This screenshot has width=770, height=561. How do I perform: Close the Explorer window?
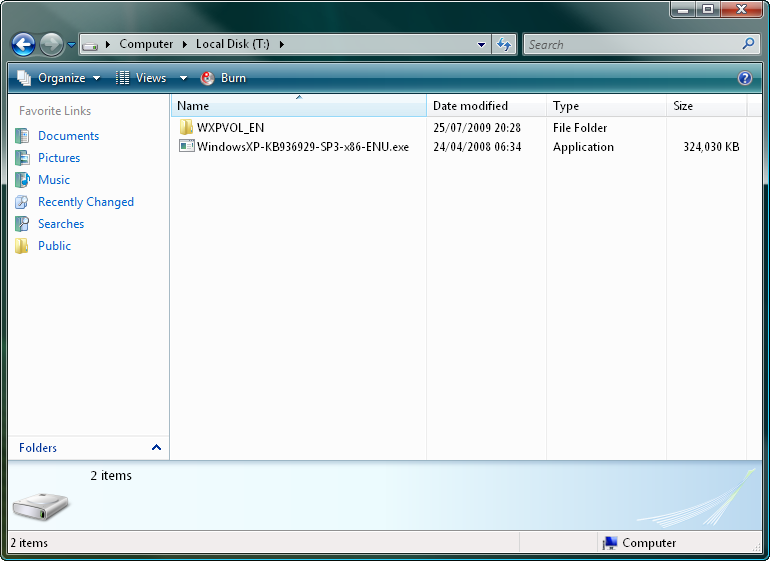click(741, 9)
